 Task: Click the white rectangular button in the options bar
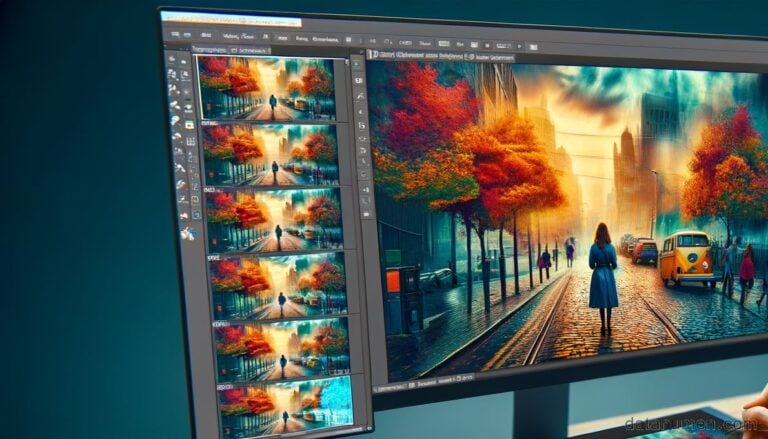pos(443,44)
